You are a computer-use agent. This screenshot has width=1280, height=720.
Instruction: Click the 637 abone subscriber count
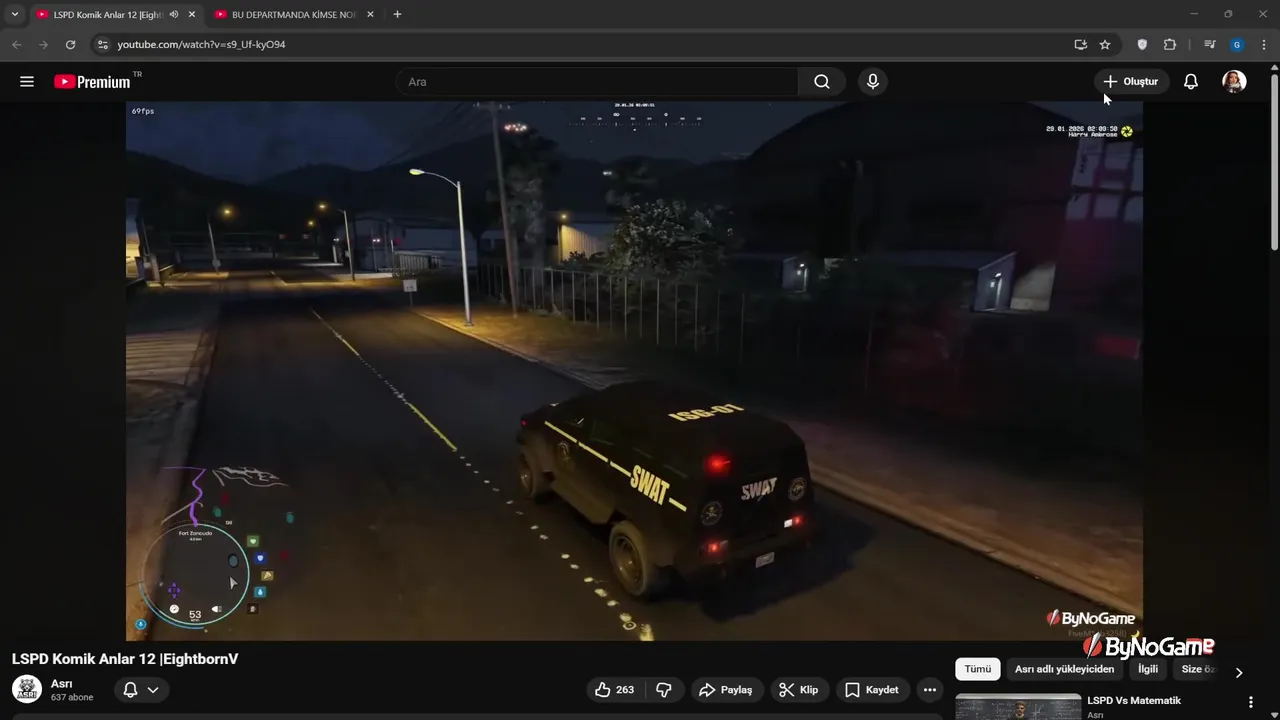pyautogui.click(x=72, y=697)
